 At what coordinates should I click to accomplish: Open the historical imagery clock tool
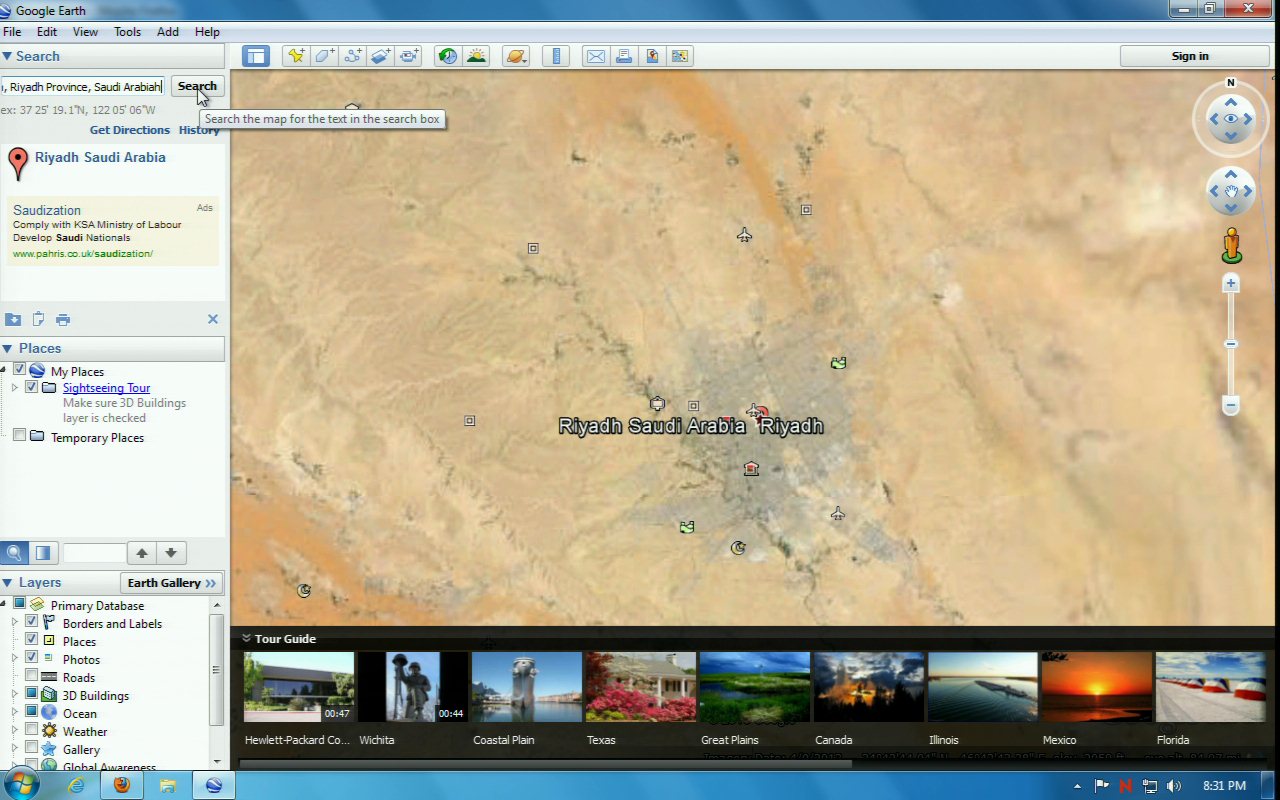(447, 56)
